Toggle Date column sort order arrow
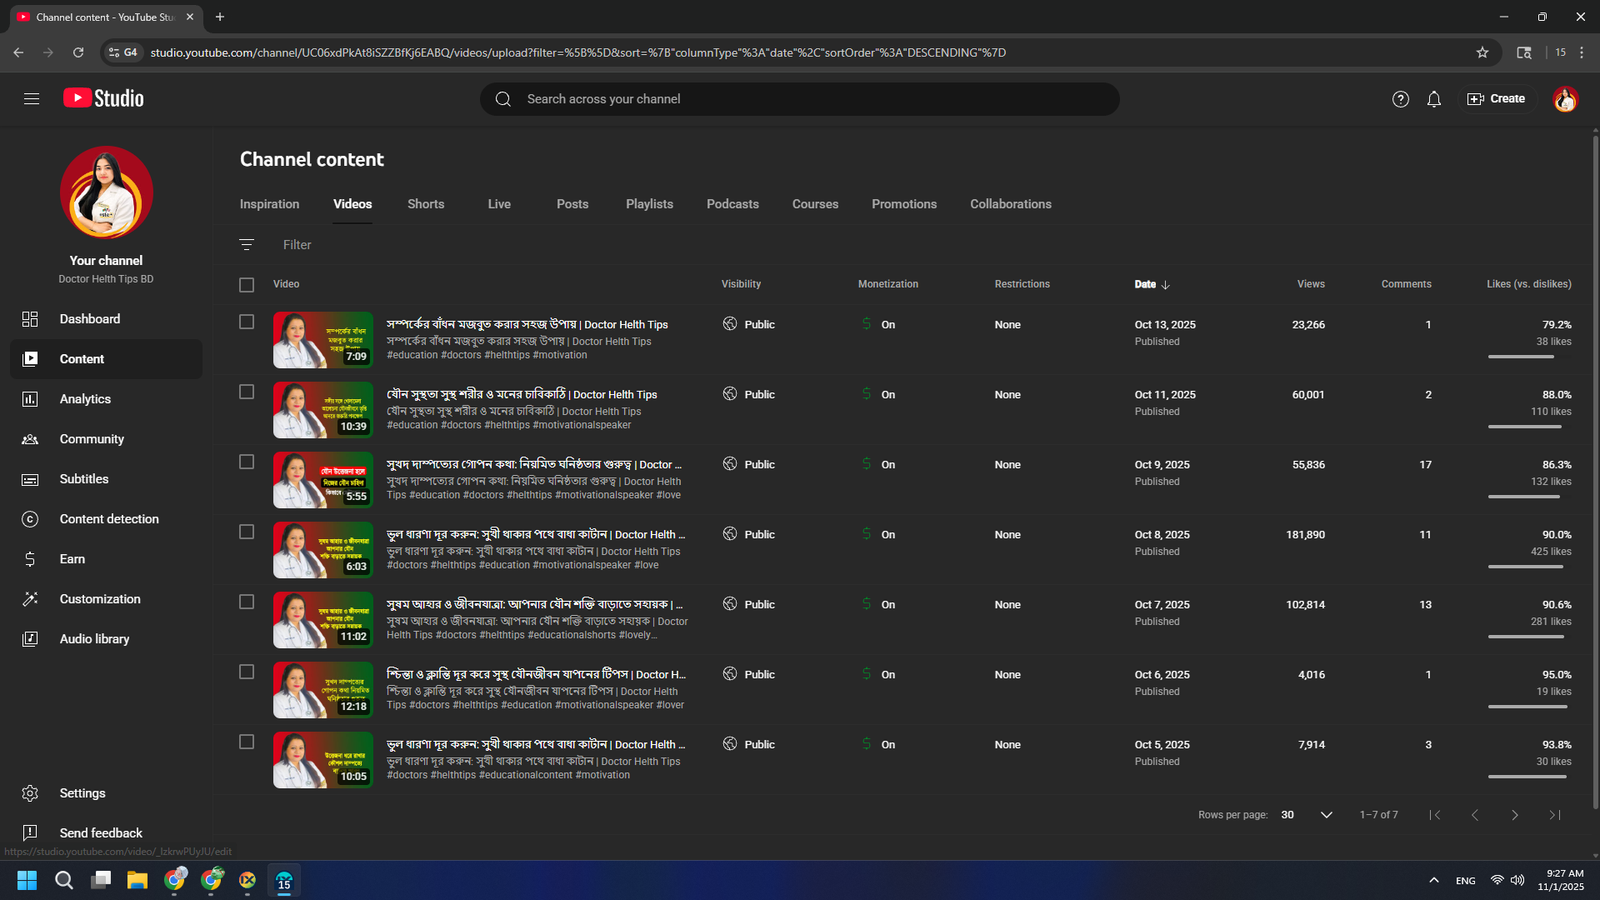 tap(1165, 285)
